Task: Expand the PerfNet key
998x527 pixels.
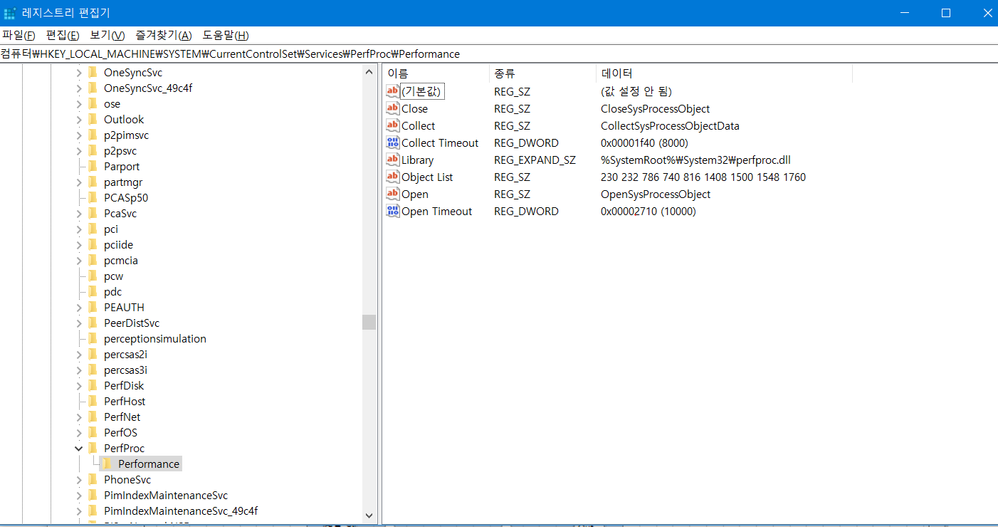Action: 79,417
